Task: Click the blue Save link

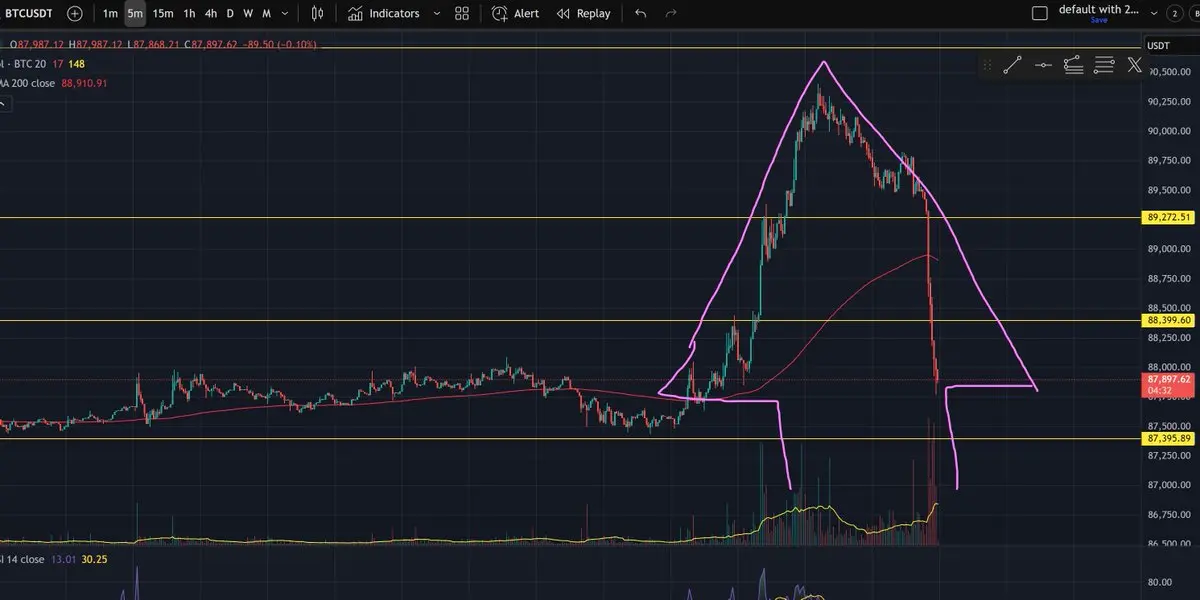Action: point(1099,20)
